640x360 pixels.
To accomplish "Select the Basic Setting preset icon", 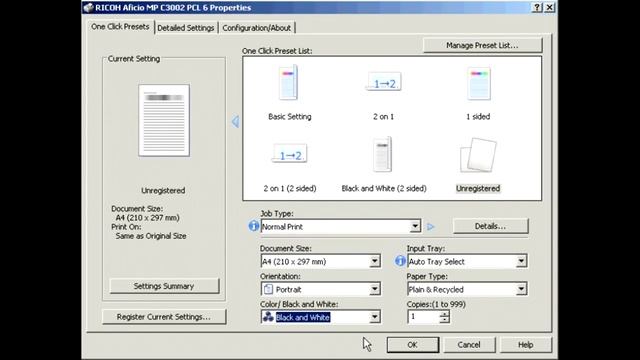I will pyautogui.click(x=288, y=83).
